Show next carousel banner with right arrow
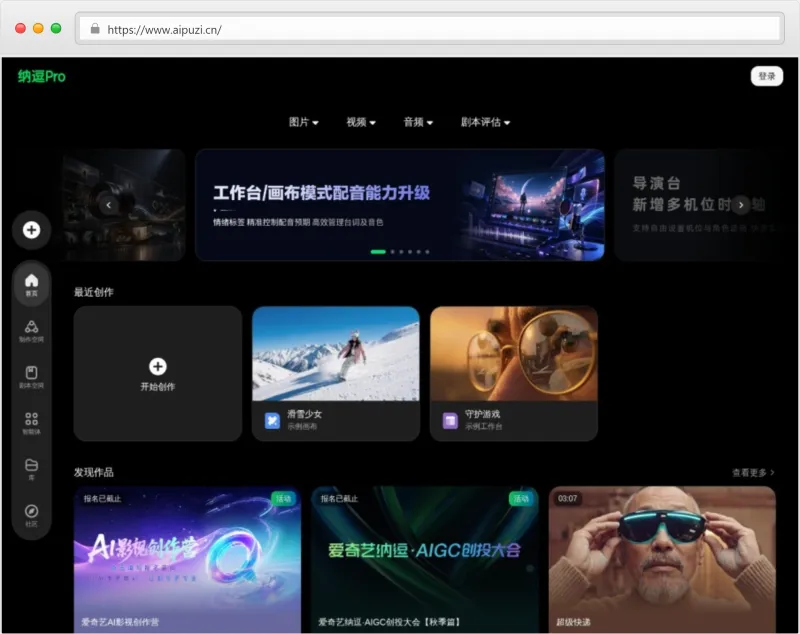800x634 pixels. tap(741, 205)
